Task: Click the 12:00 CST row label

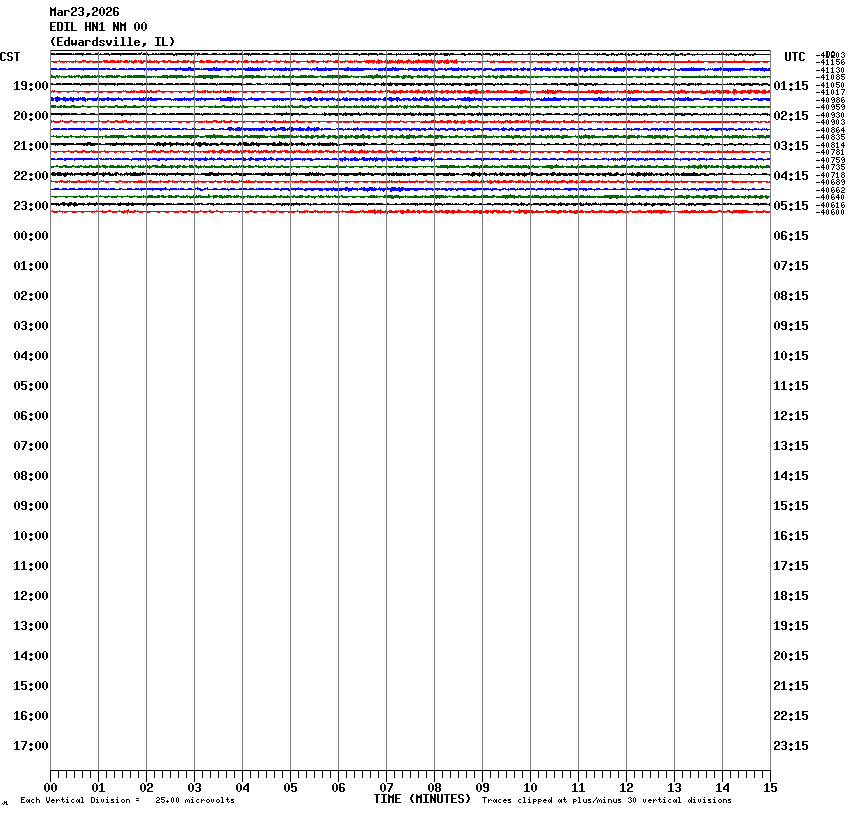Action: (x=31, y=596)
